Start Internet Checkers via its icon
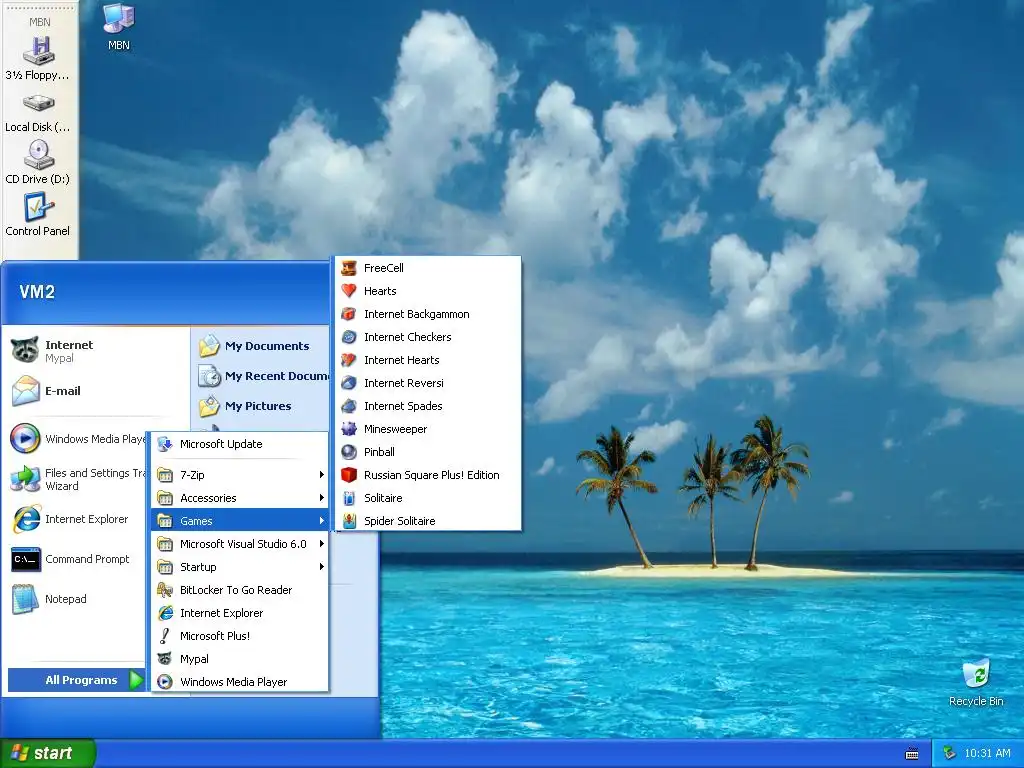This screenshot has width=1024, height=768. click(349, 337)
